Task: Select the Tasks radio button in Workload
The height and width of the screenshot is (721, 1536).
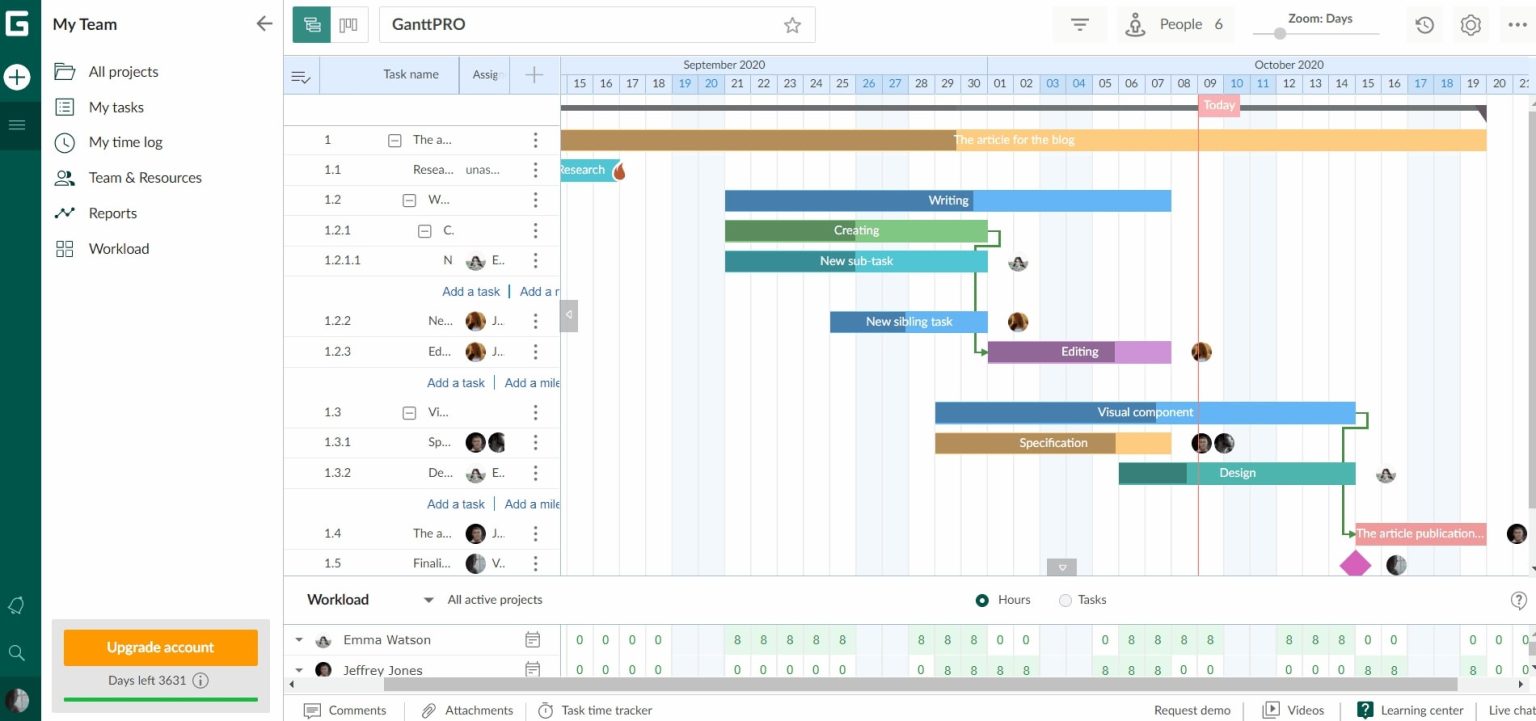Action: pyautogui.click(x=1065, y=600)
